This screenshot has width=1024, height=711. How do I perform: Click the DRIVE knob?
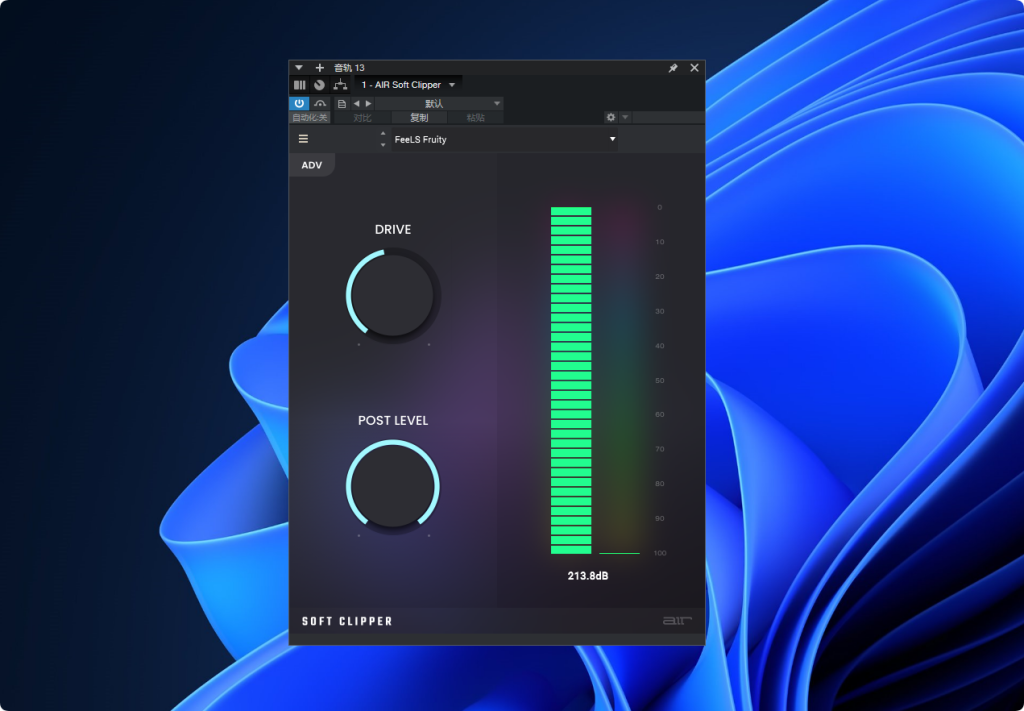pos(393,296)
